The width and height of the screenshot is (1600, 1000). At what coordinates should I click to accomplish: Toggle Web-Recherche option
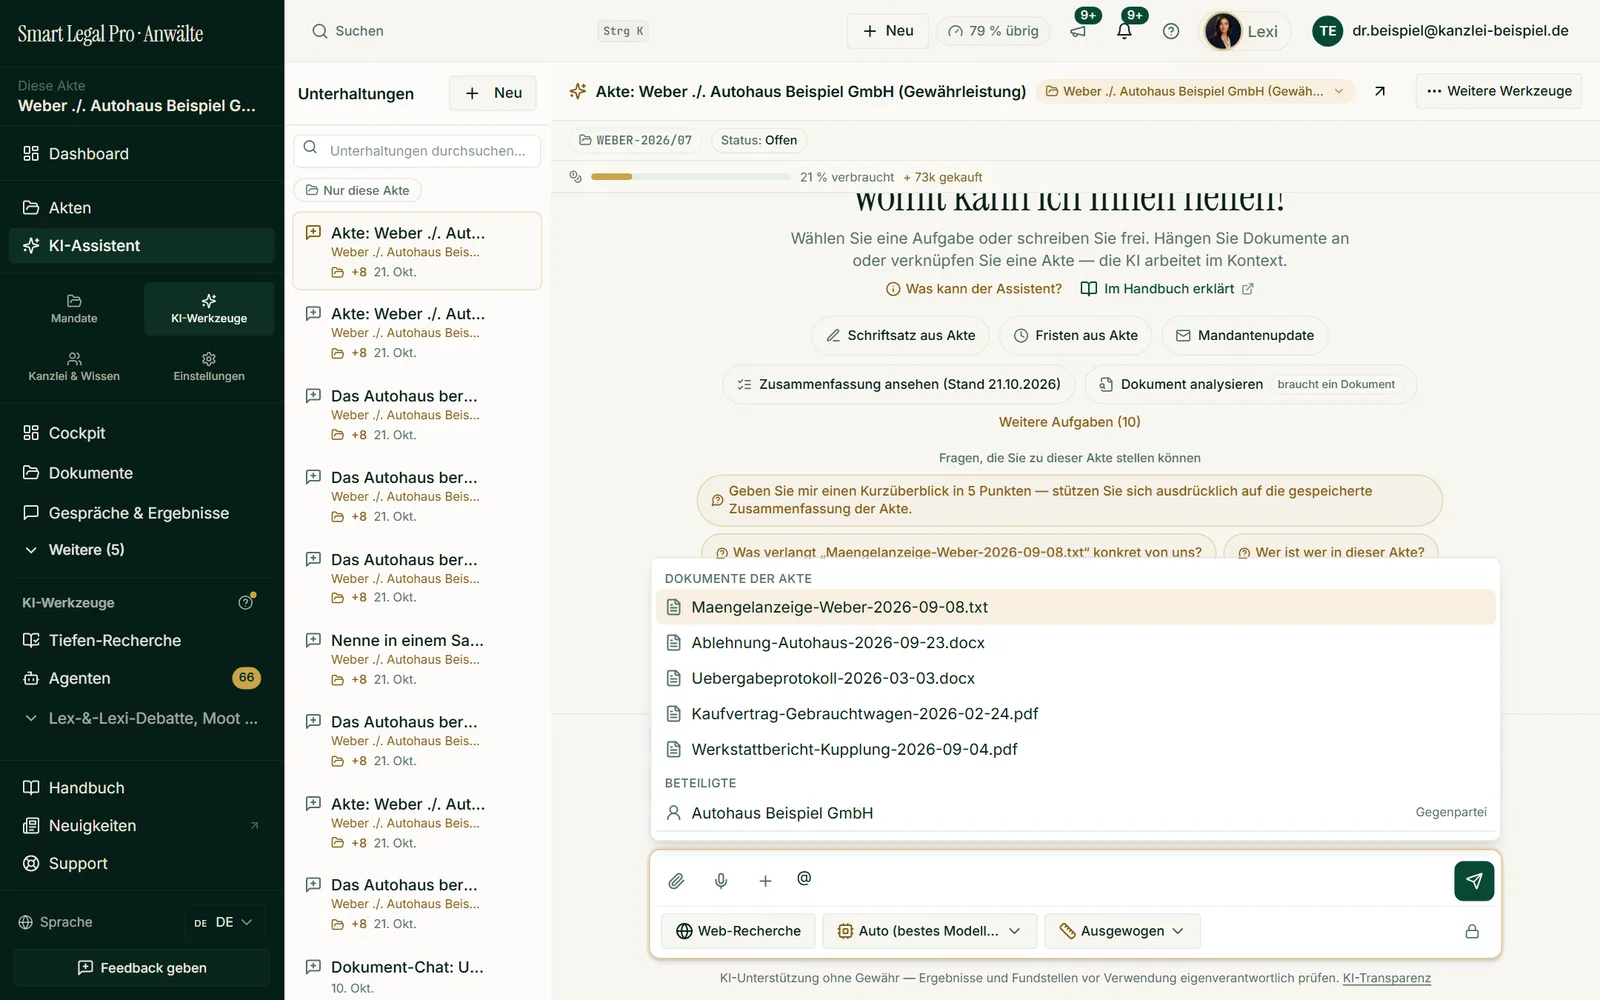(738, 931)
